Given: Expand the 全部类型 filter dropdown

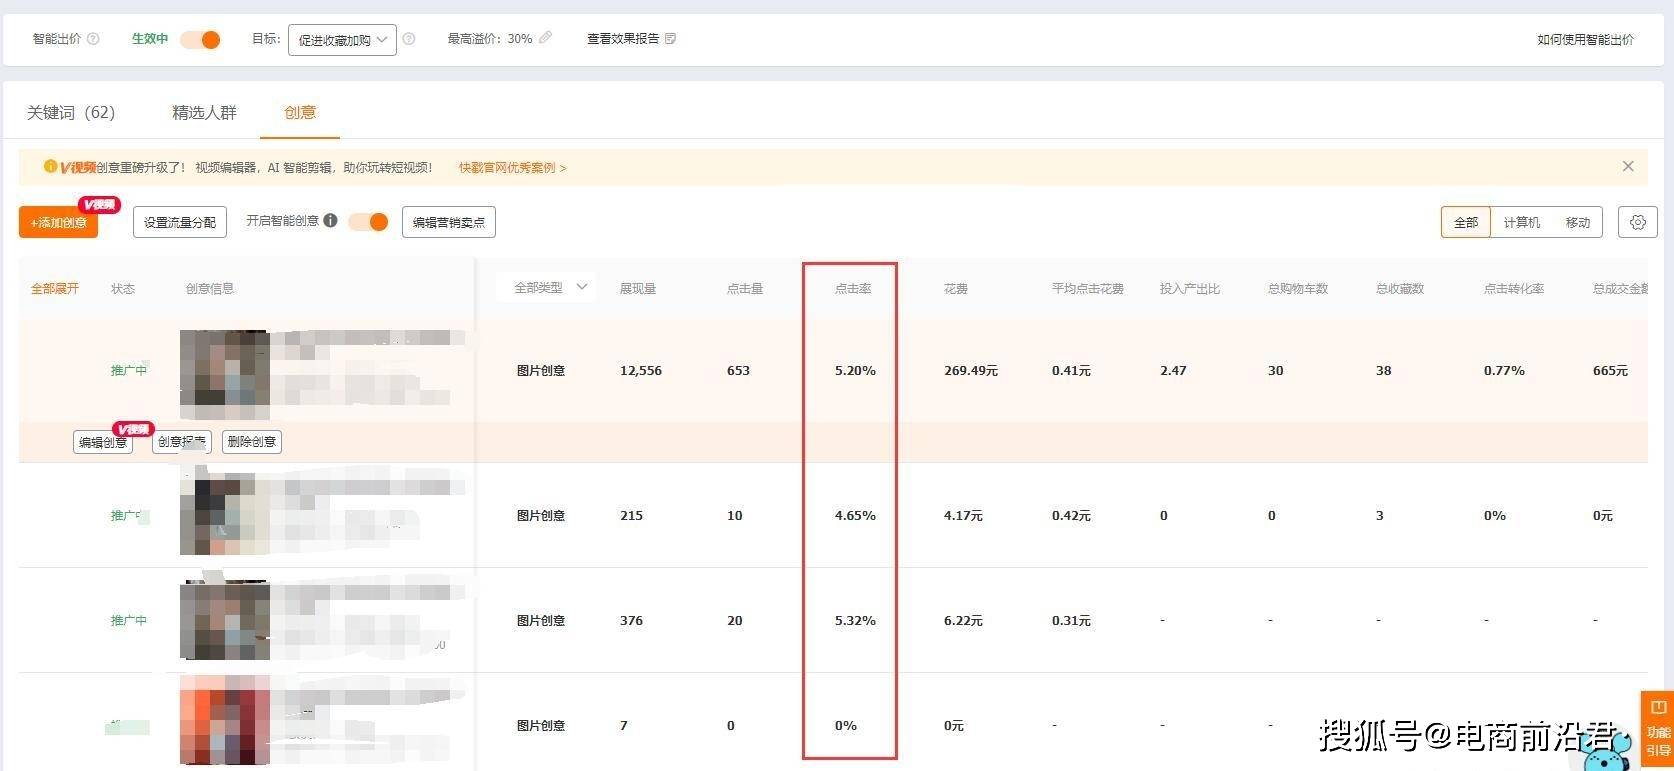Looking at the screenshot, I should (x=549, y=288).
